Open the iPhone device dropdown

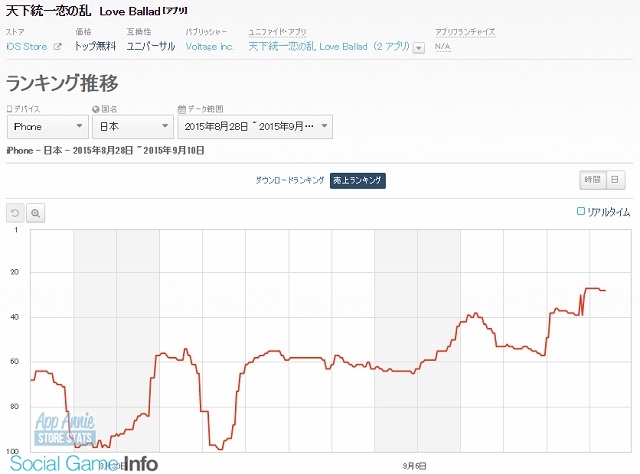coord(48,127)
